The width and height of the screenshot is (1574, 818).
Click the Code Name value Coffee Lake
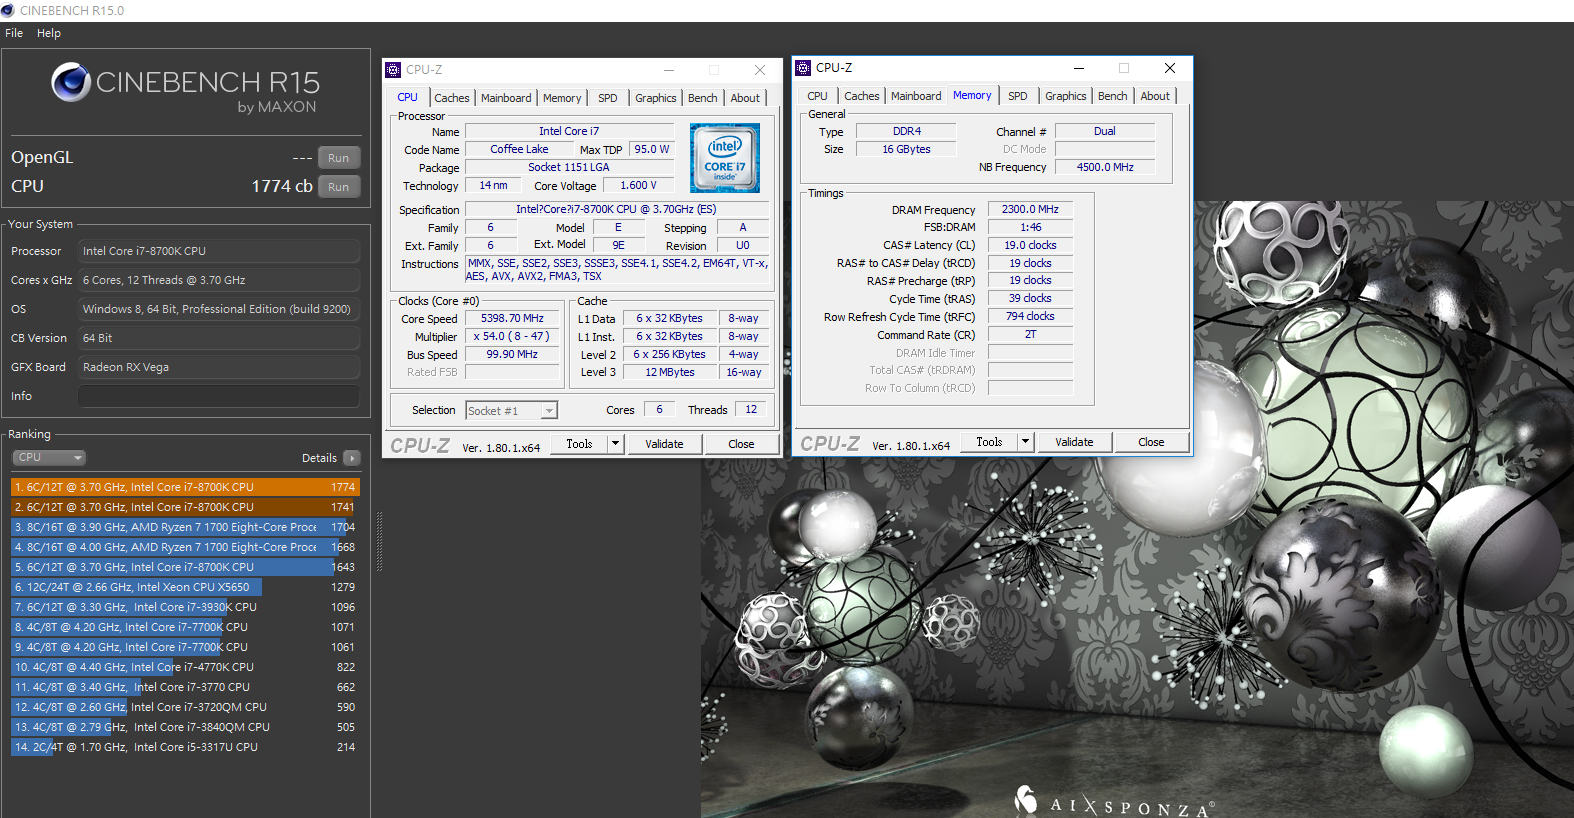tap(519, 150)
